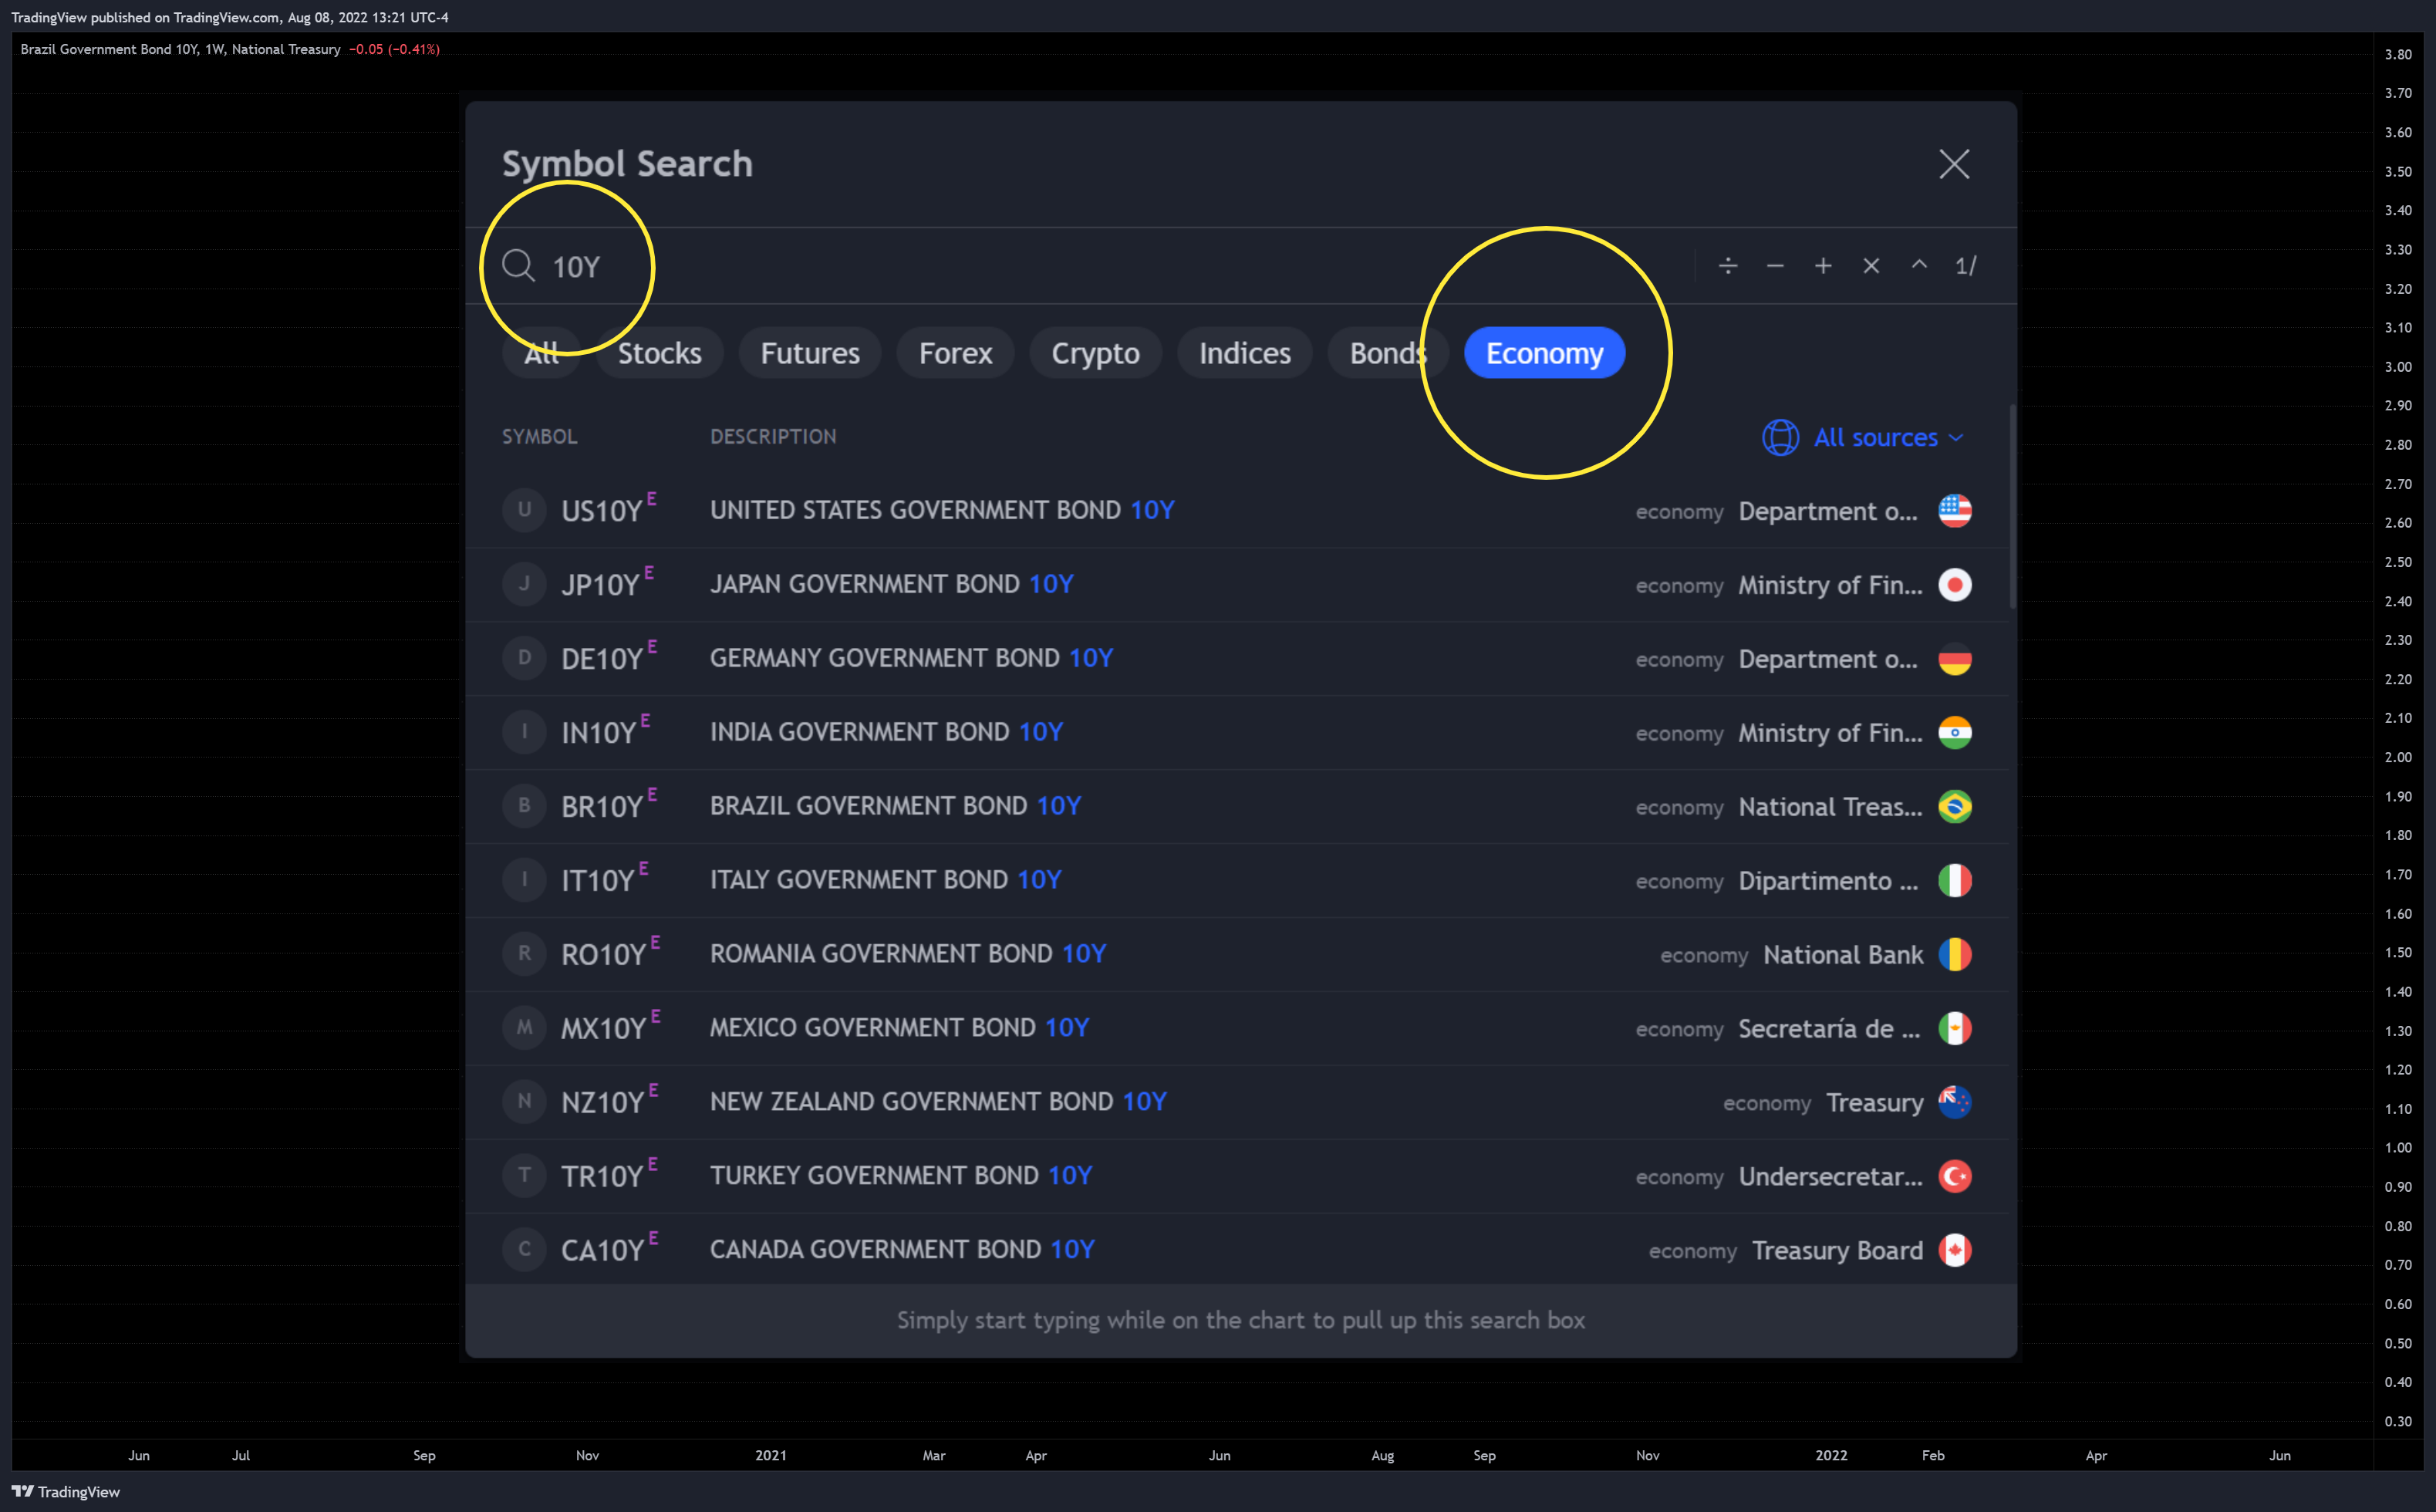Click the Italy flag icon

point(1955,881)
